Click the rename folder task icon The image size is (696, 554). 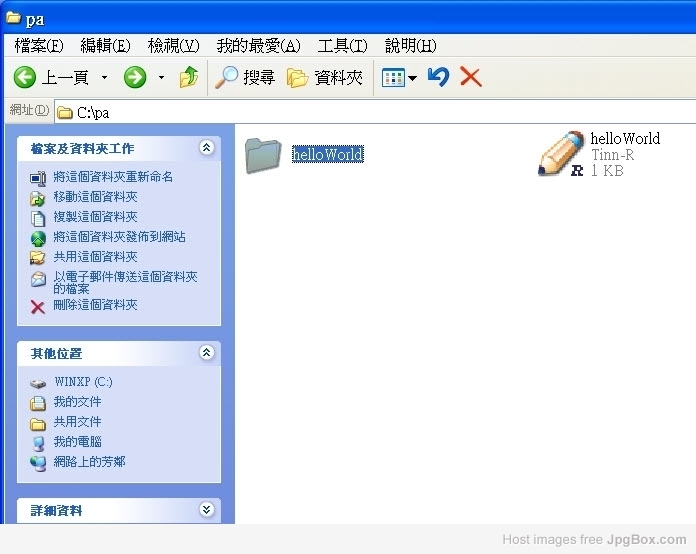click(x=38, y=178)
